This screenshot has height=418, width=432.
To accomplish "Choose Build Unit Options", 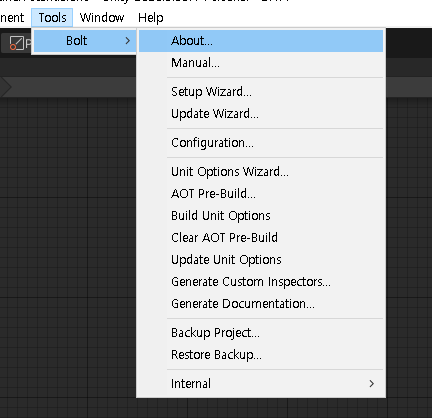I will [261, 216].
